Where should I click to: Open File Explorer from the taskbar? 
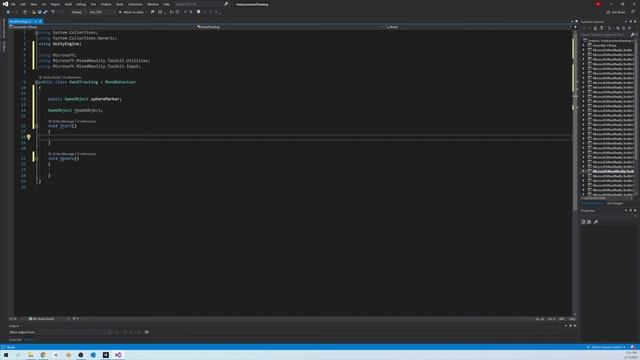click(31, 355)
